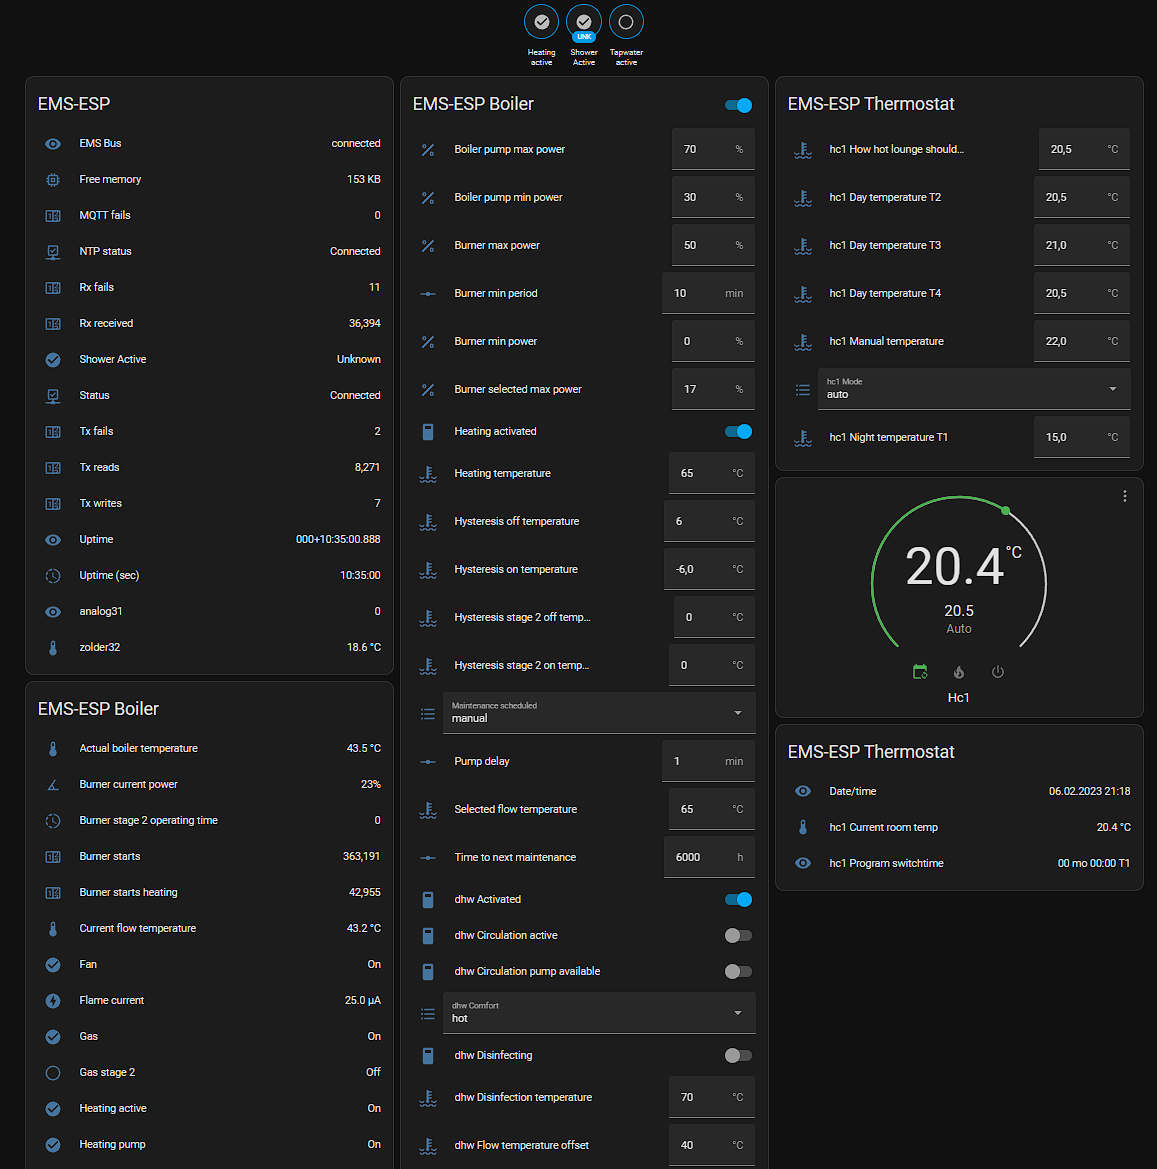
Task: Enable the dhw Circulation active toggle
Action: (738, 935)
